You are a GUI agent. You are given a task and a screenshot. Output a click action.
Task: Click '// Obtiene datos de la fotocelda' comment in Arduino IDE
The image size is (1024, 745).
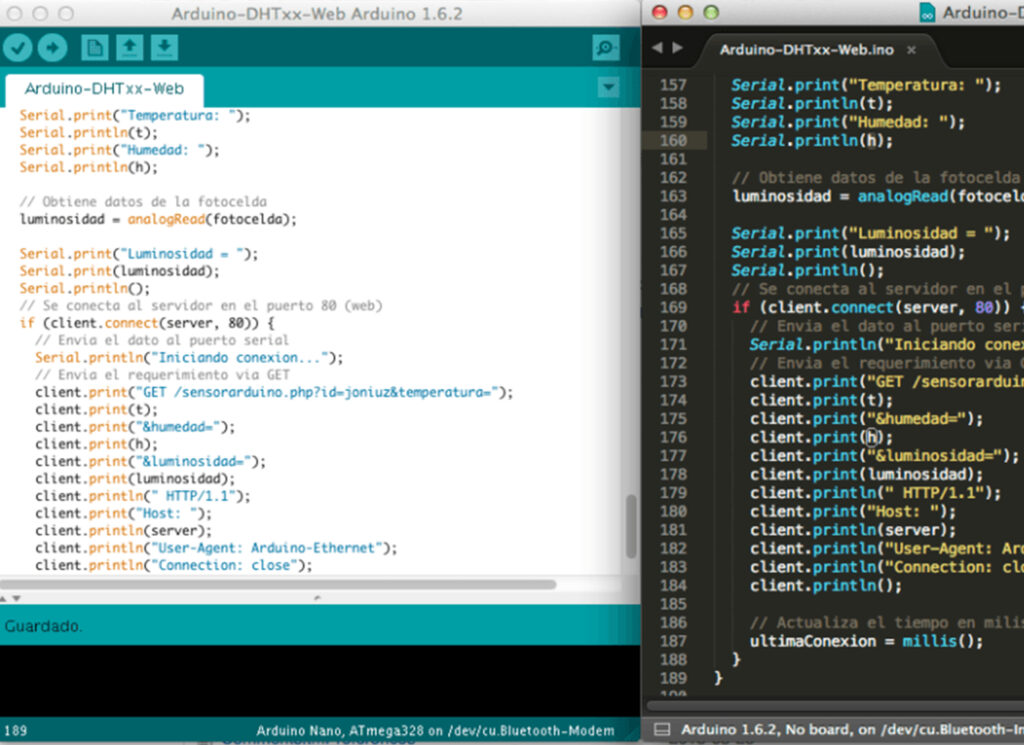[143, 202]
